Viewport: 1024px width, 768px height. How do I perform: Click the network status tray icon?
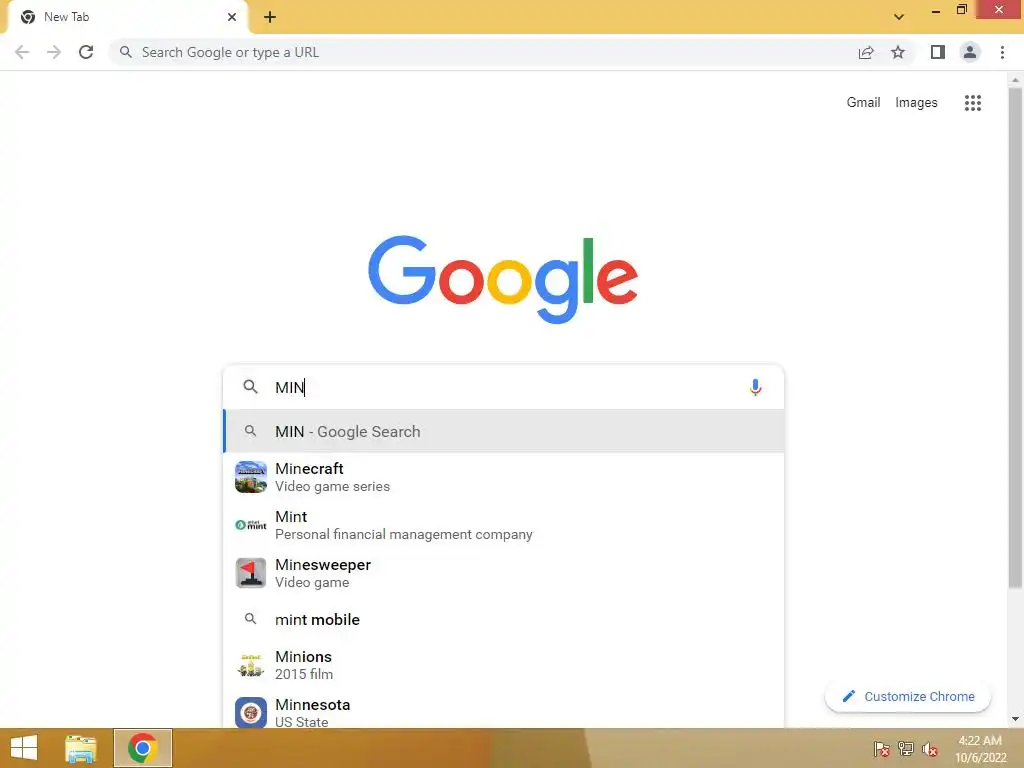coord(906,749)
